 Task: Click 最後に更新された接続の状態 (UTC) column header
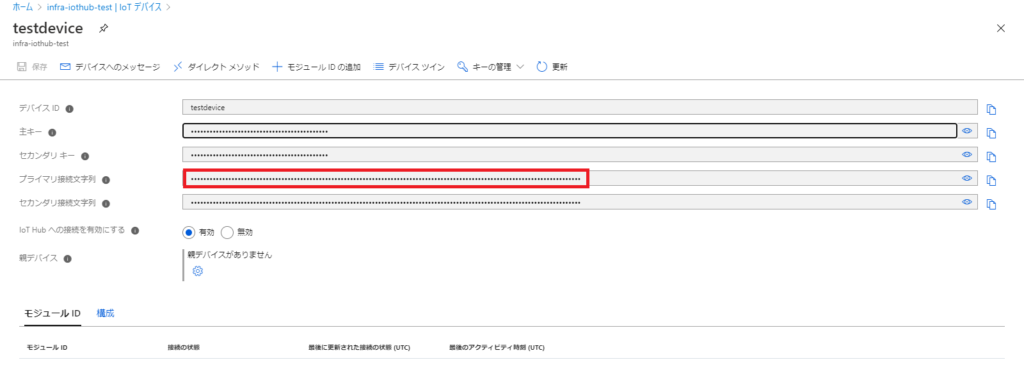[359, 347]
